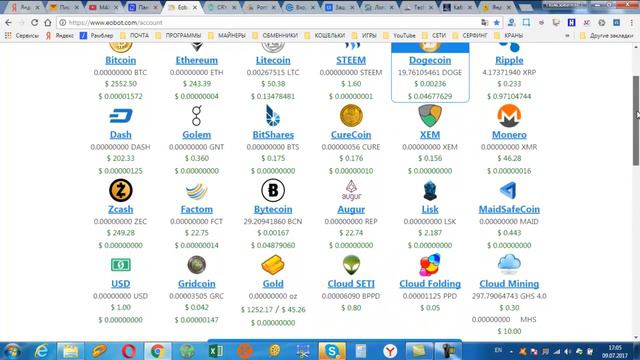
Task: Open the Ethereum link
Action: tap(197, 60)
